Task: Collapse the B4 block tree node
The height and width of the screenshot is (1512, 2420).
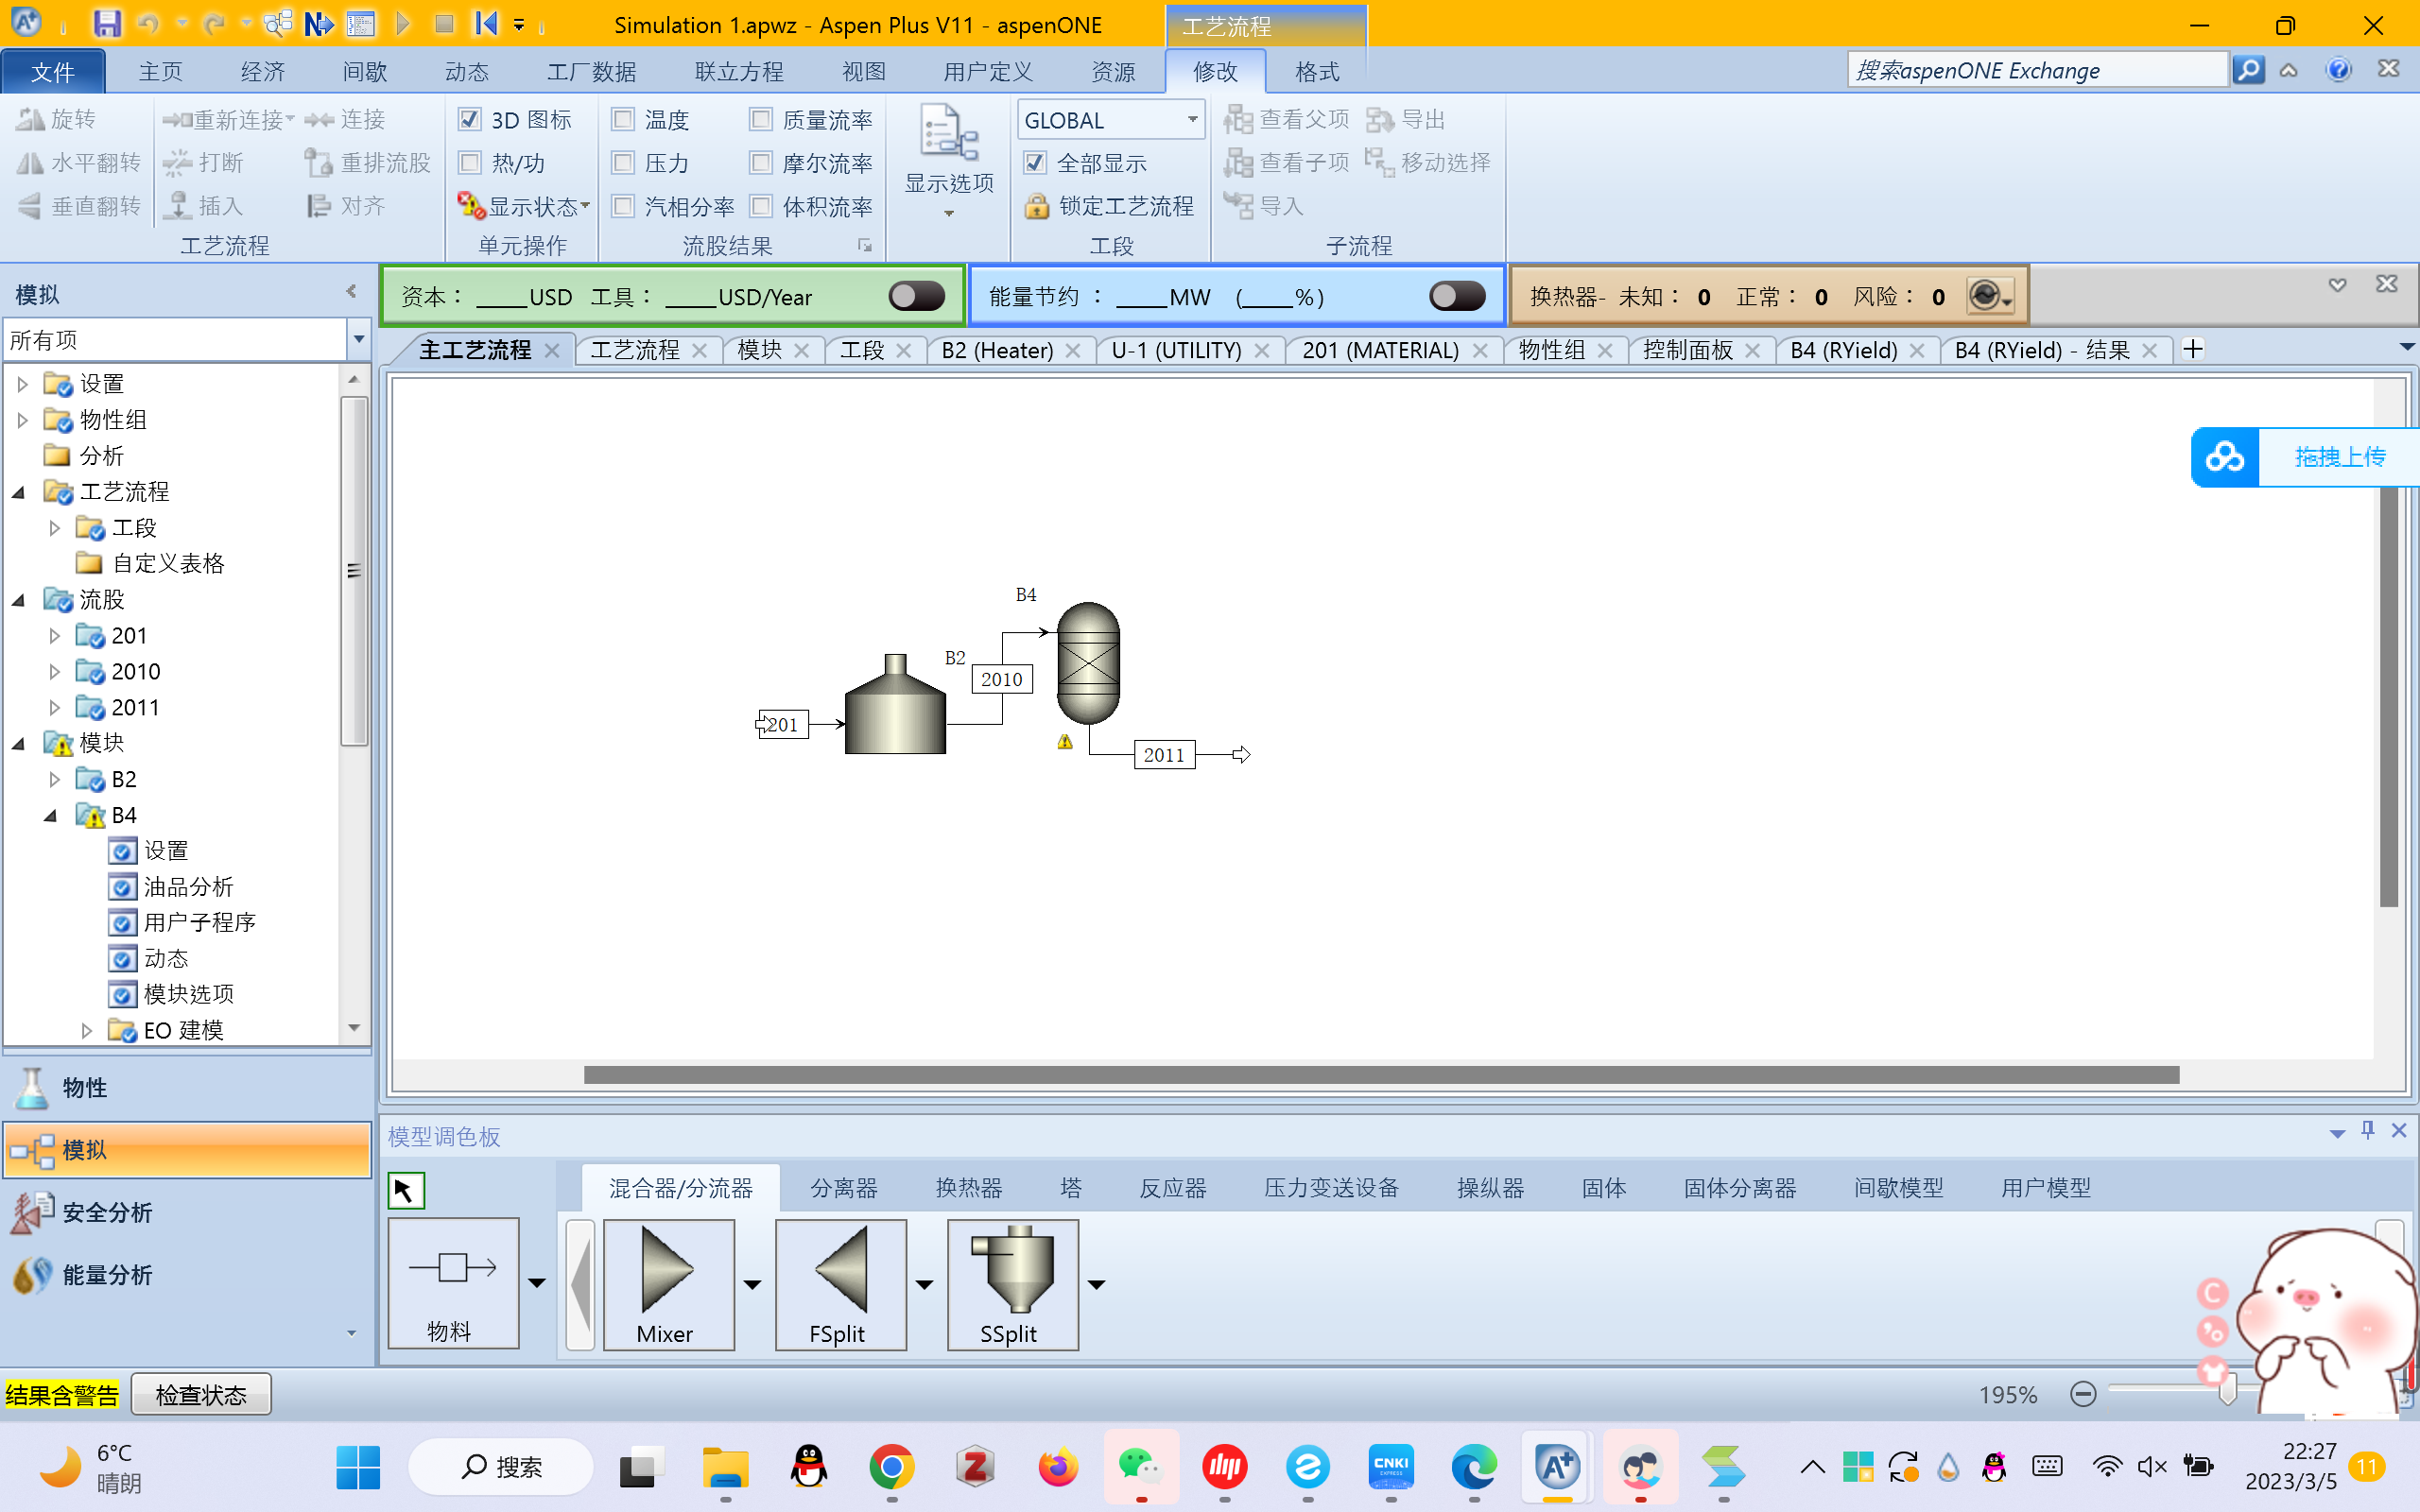Action: pyautogui.click(x=51, y=815)
